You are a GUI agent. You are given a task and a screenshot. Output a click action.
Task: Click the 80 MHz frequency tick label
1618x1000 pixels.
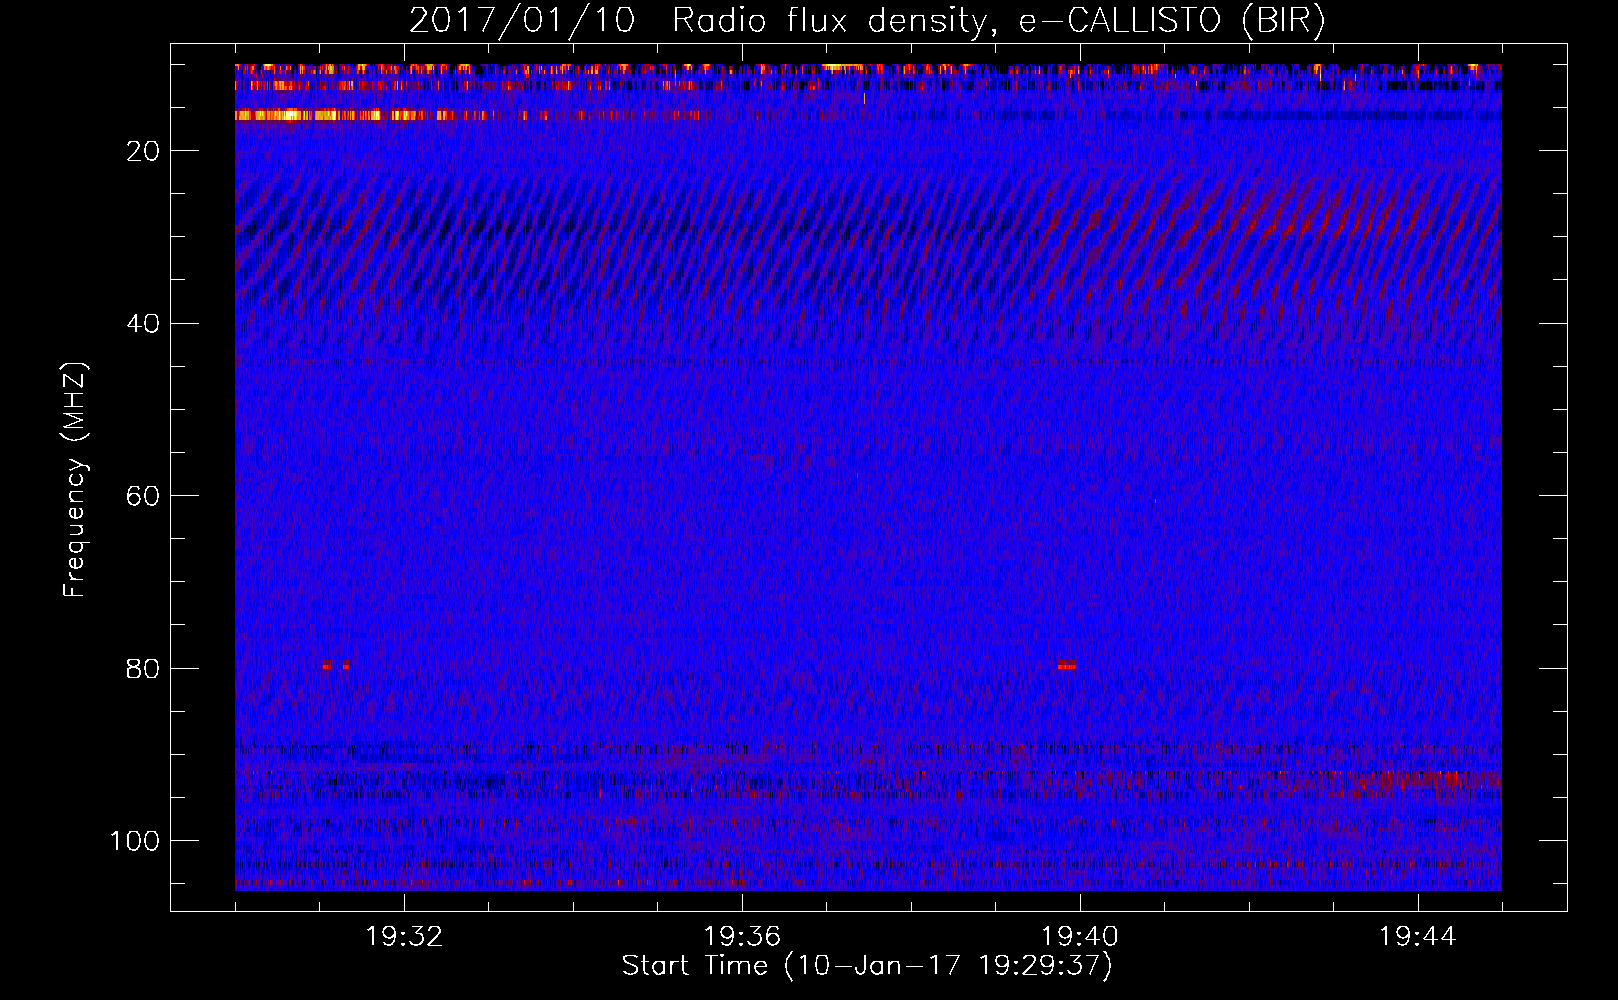pyautogui.click(x=144, y=669)
